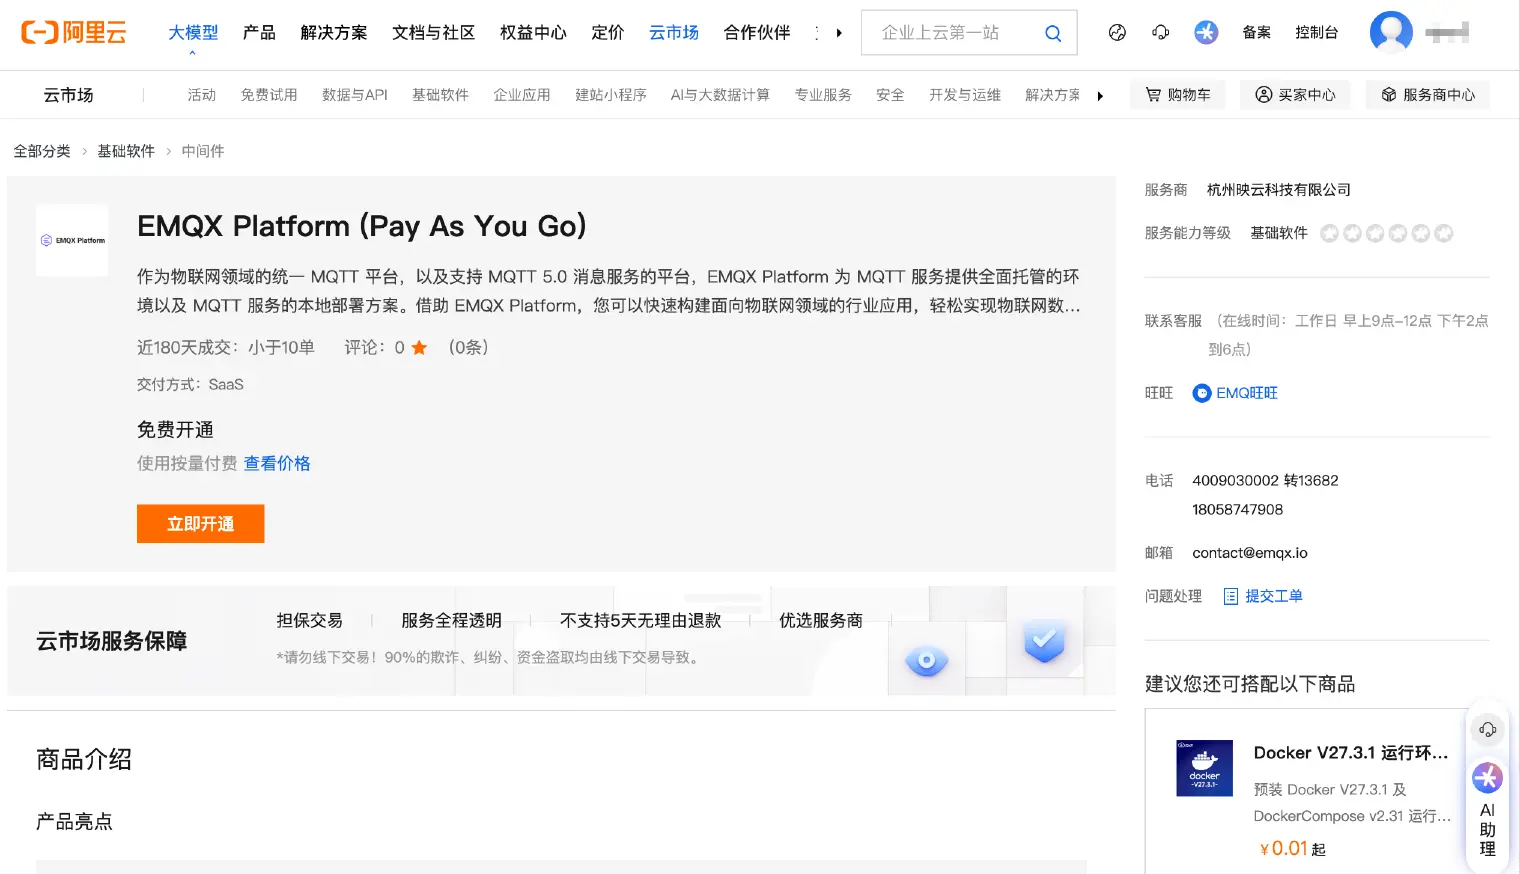This screenshot has width=1520, height=874.
Task: Click the 担保交易 guarantee label
Action: click(310, 620)
